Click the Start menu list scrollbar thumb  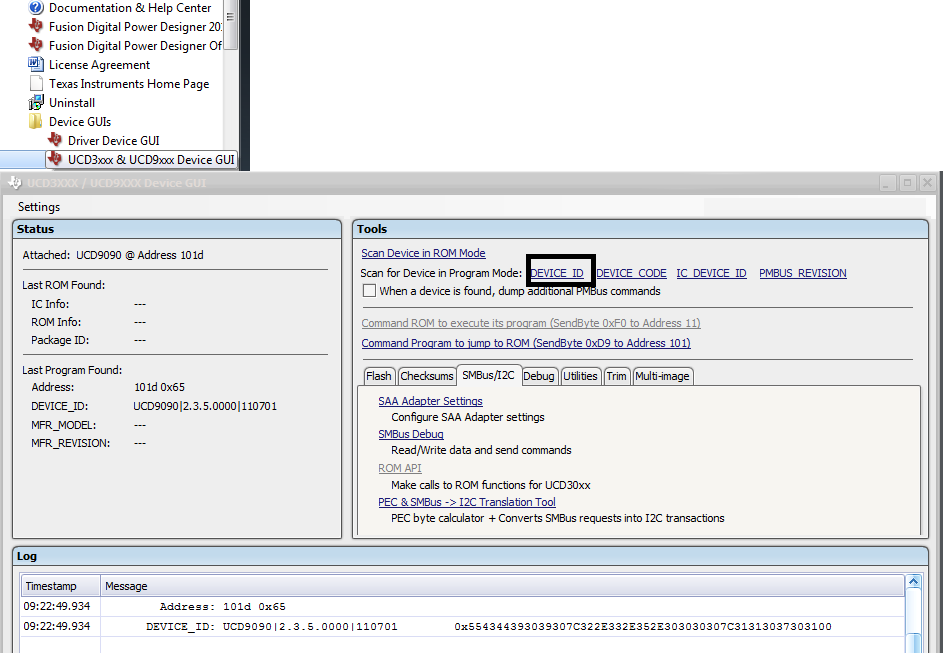(230, 24)
